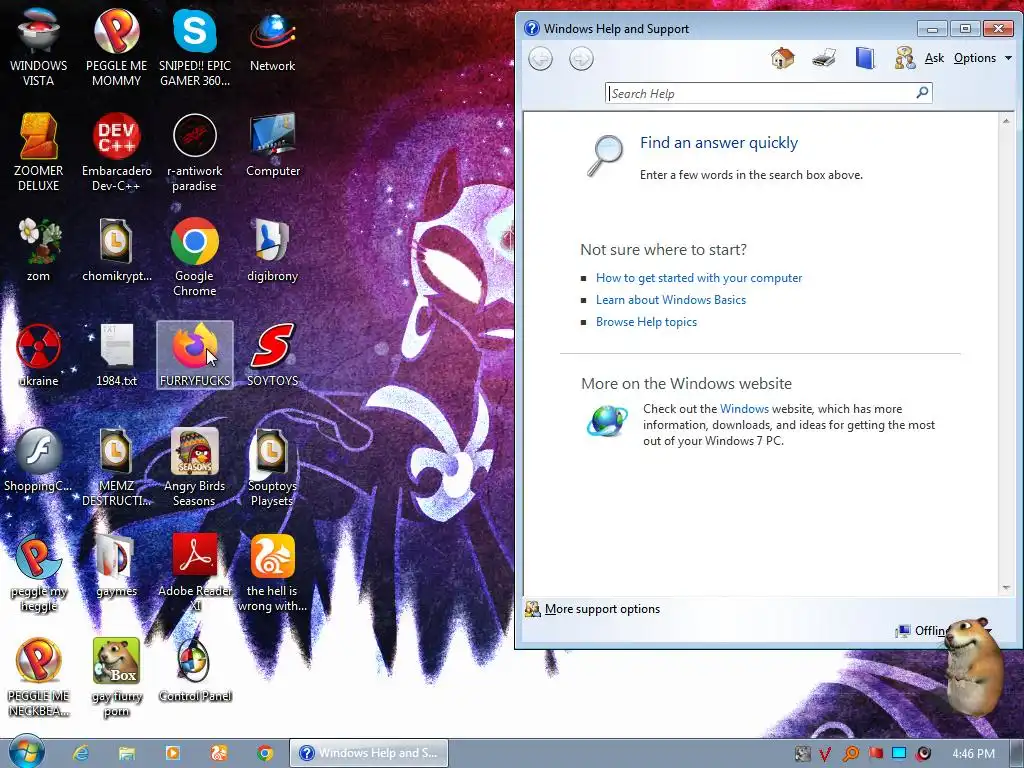Click the Print icon in Help toolbar
The height and width of the screenshot is (768, 1024).
(x=824, y=58)
